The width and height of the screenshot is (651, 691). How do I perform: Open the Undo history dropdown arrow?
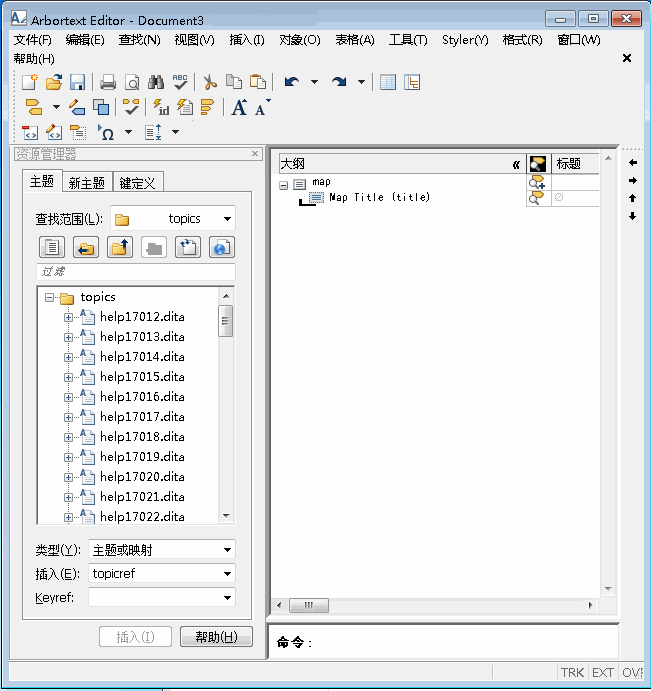(314, 82)
